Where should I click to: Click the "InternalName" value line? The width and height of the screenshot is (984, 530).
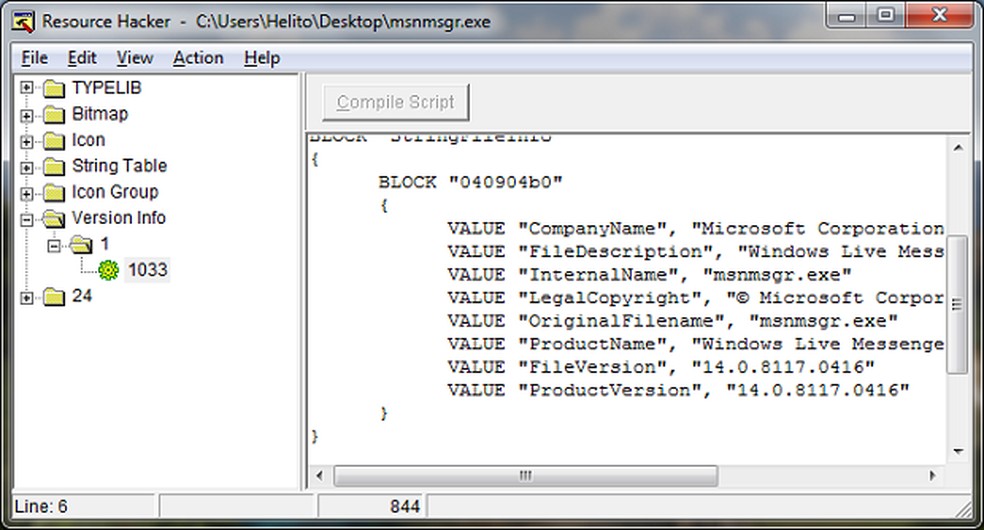click(649, 275)
